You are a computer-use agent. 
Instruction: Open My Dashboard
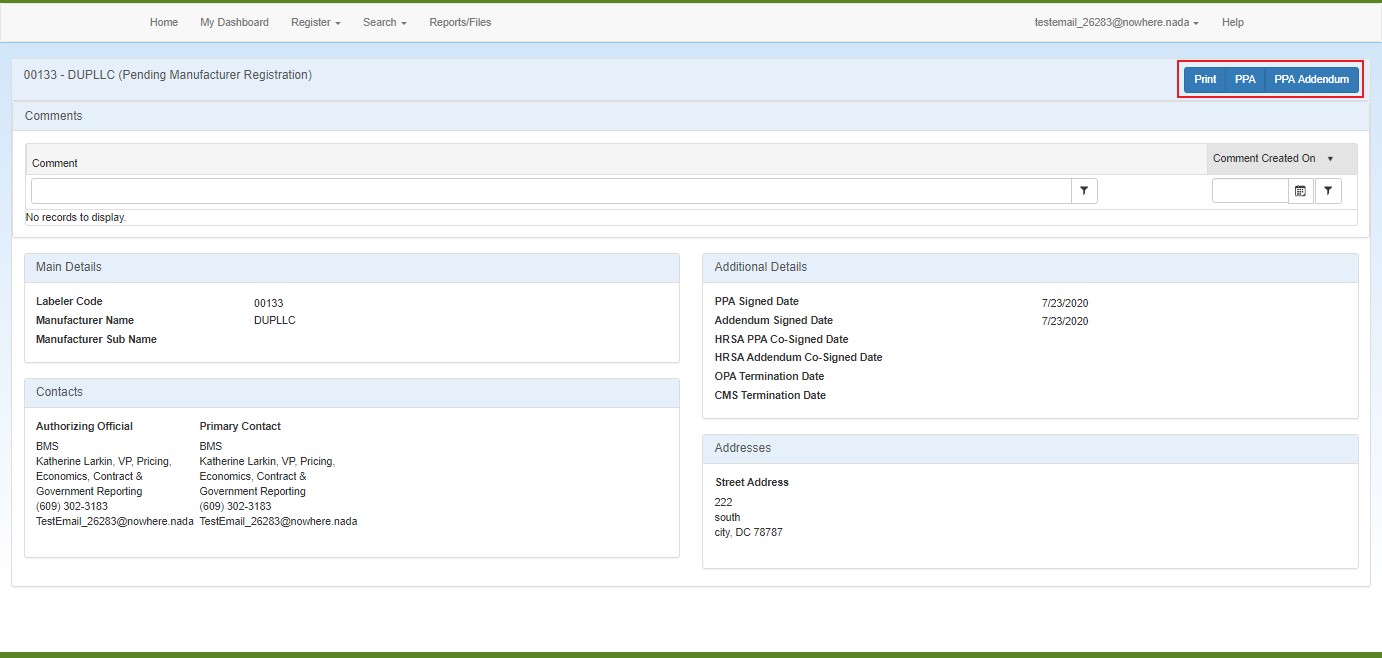[234, 22]
